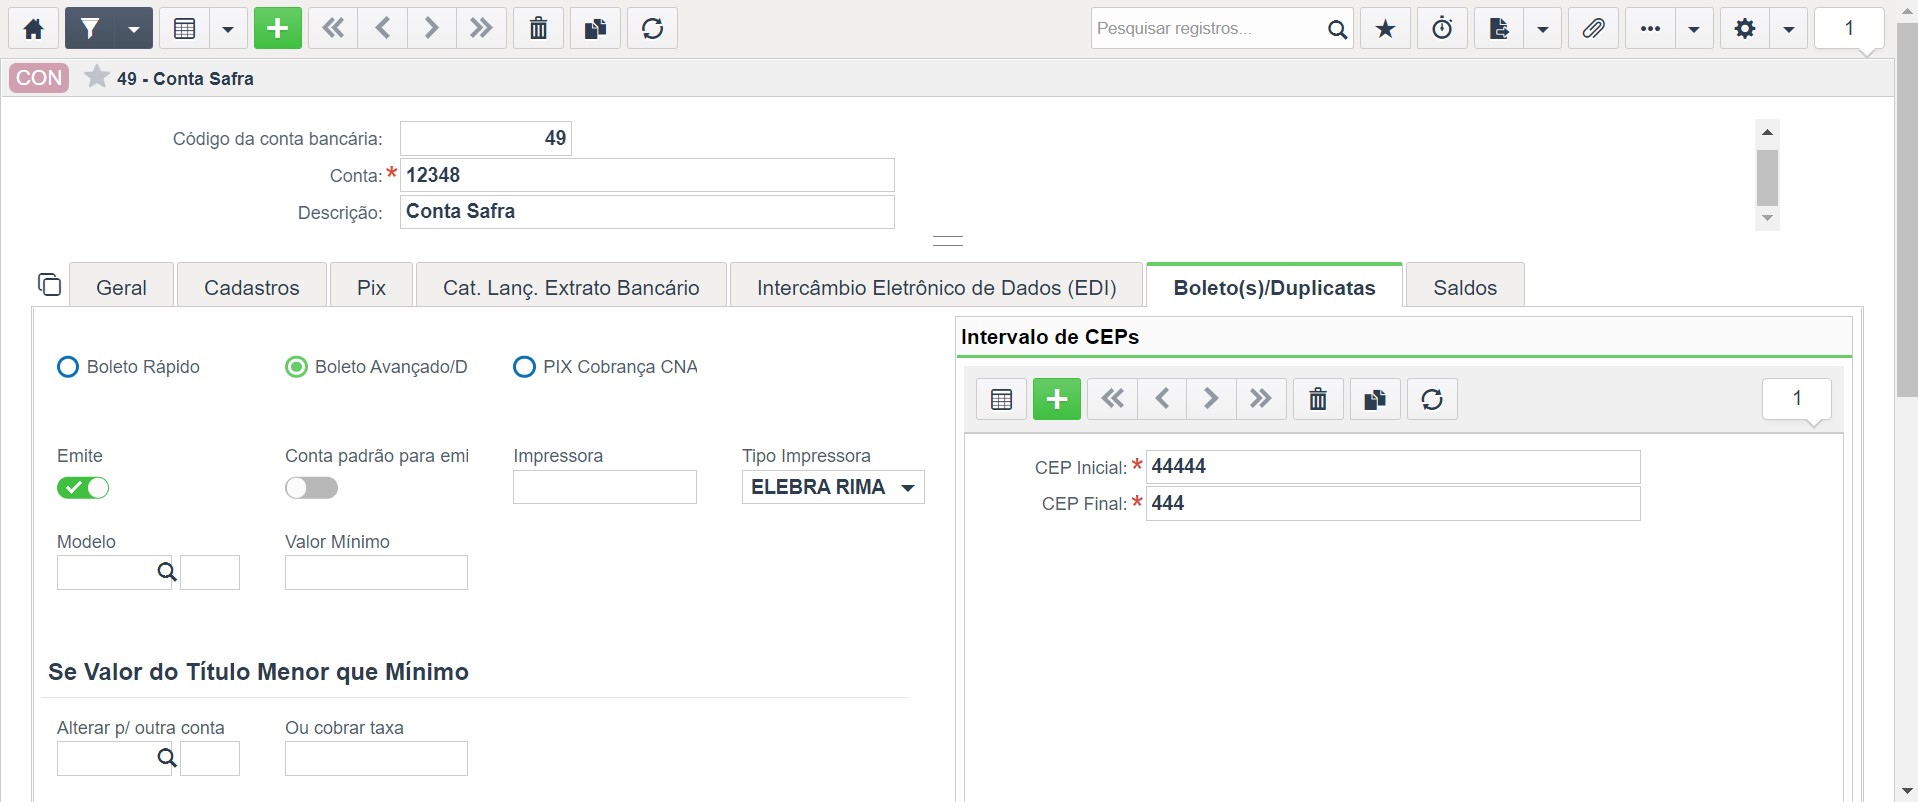Go to previous record in top toolbar
1918x802 pixels.
(x=382, y=28)
